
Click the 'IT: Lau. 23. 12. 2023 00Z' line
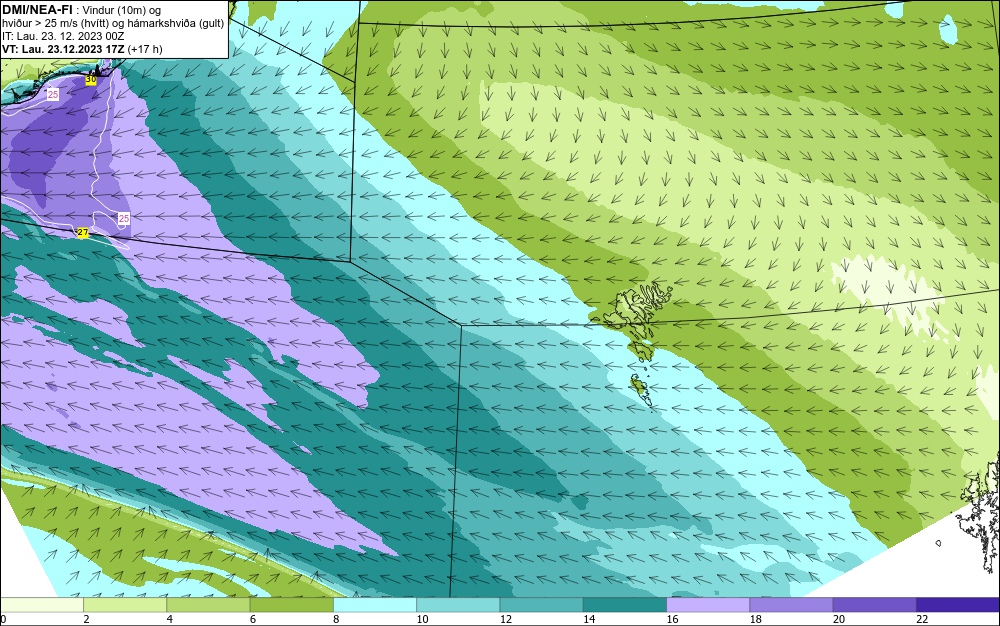click(63, 36)
